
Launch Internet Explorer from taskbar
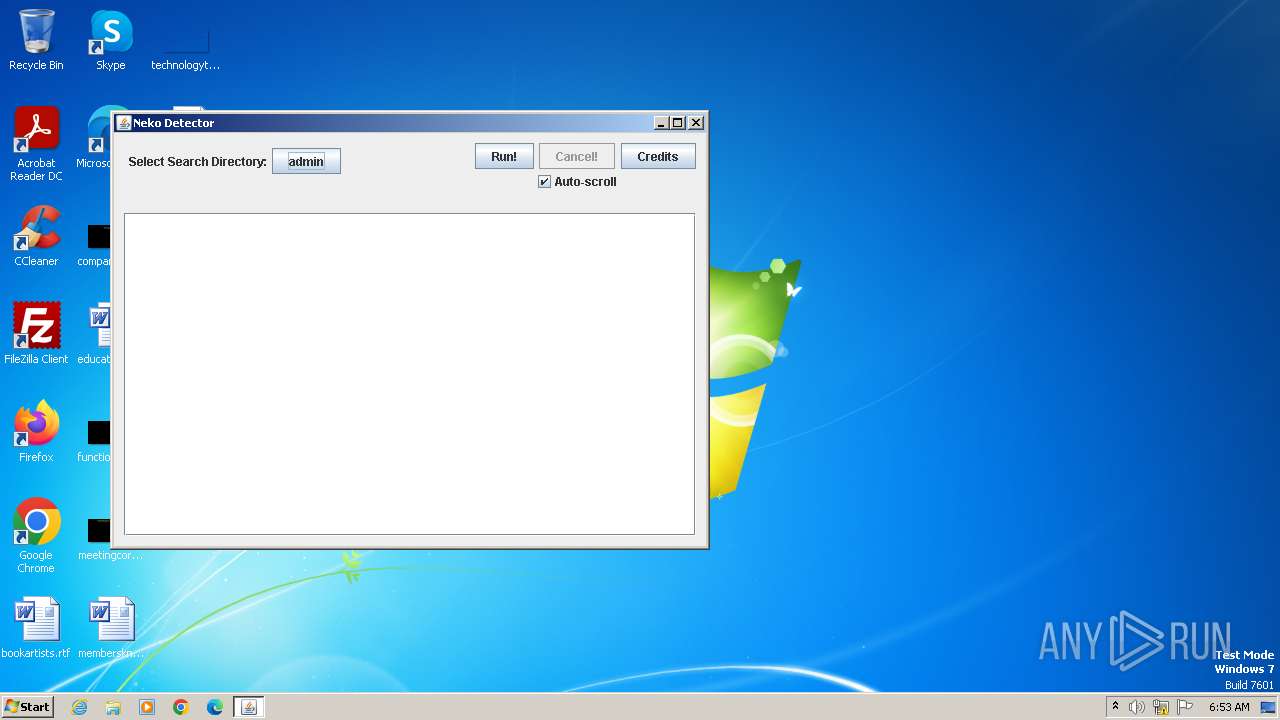(x=80, y=707)
